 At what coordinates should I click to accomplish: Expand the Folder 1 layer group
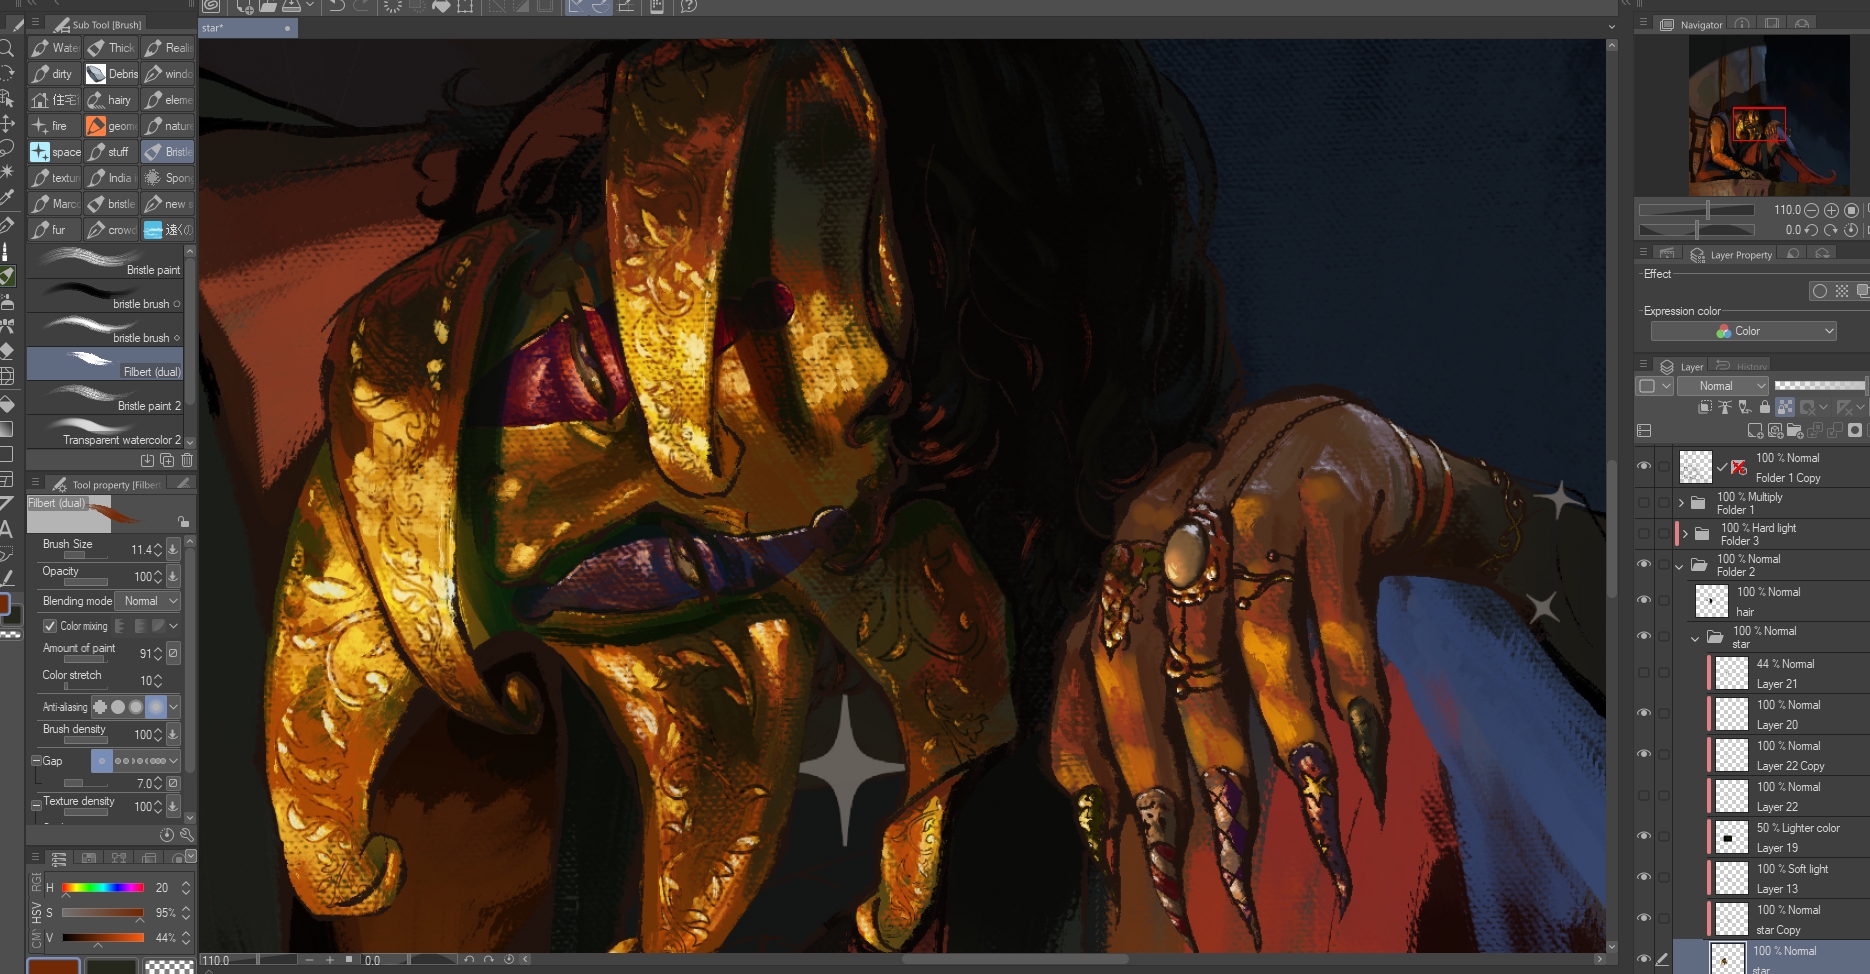tap(1681, 503)
